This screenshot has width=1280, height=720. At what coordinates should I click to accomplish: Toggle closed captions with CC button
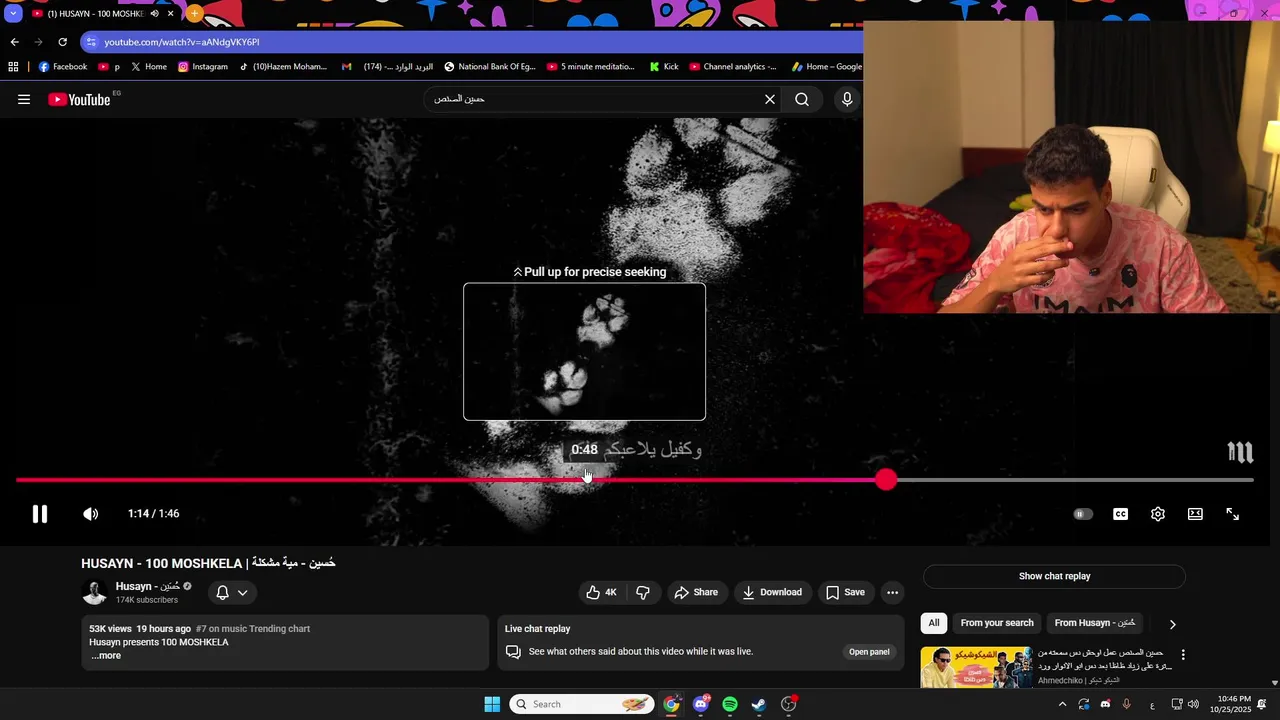(x=1121, y=514)
